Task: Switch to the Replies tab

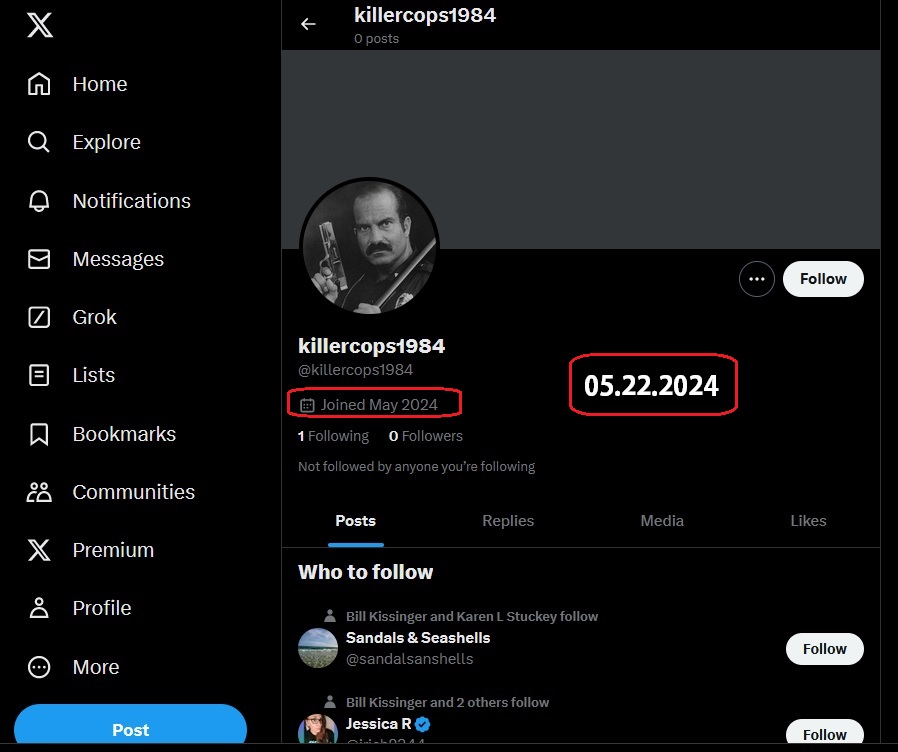Action: [x=508, y=521]
